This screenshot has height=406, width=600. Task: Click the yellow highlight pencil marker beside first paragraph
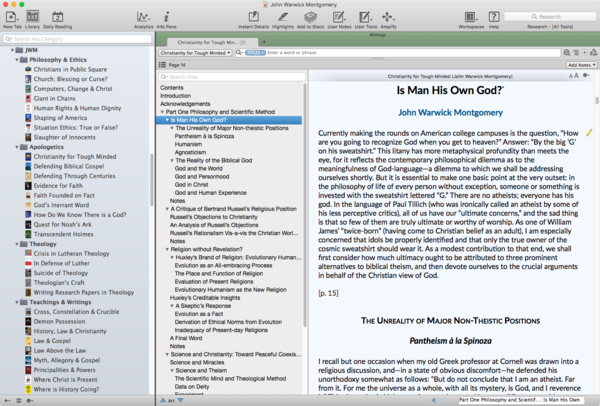point(589,133)
